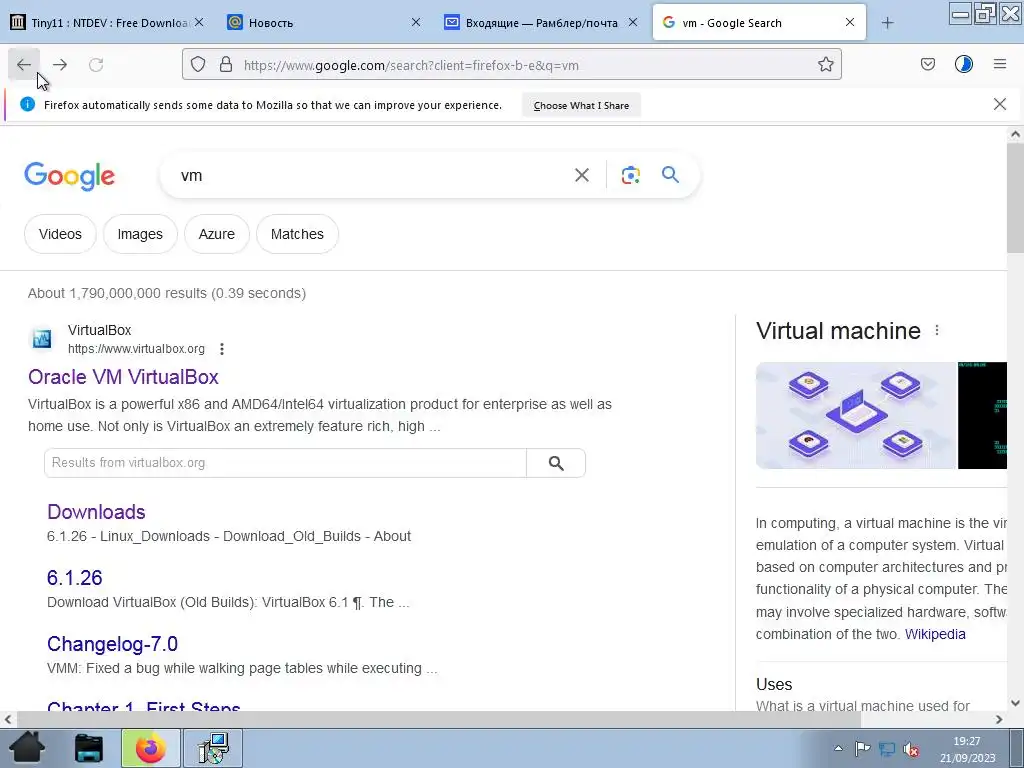Click the magnifier button for virtualbox.org results
Viewport: 1024px width, 768px height.
[x=556, y=463]
